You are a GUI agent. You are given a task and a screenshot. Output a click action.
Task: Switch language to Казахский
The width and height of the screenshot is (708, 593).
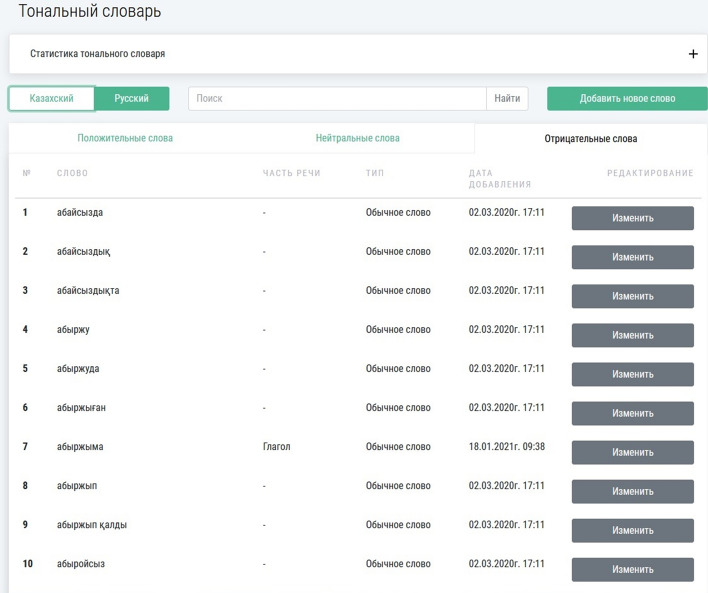(x=52, y=99)
